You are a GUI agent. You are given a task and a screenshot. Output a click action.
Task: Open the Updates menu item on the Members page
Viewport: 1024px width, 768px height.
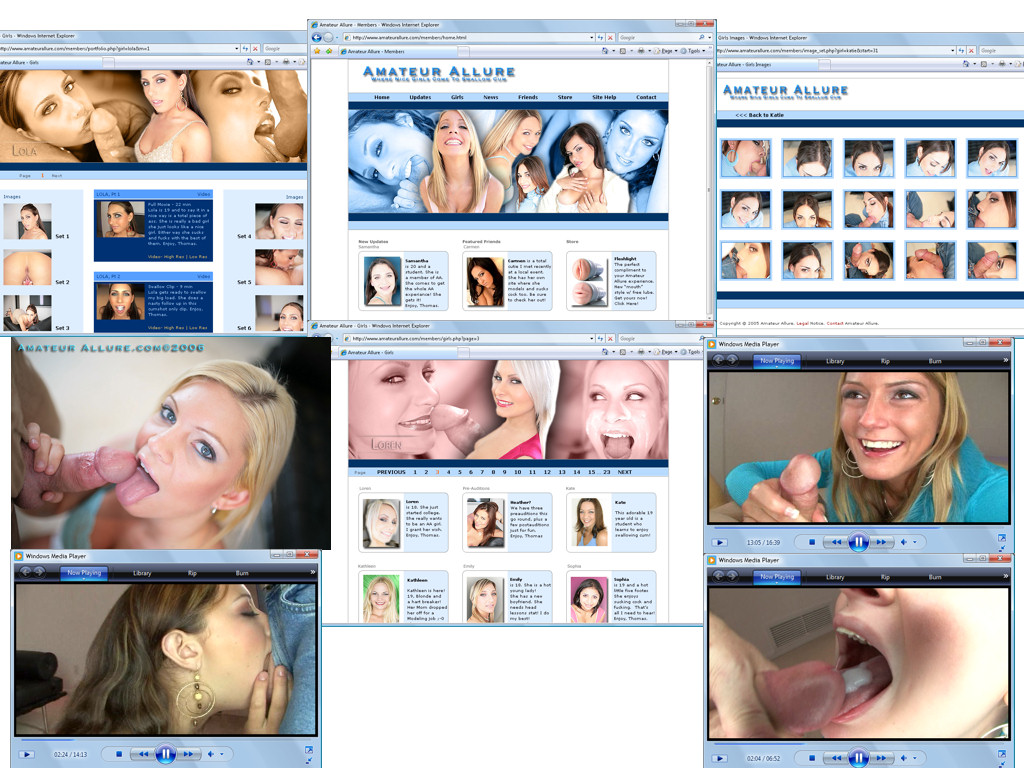pyautogui.click(x=420, y=97)
